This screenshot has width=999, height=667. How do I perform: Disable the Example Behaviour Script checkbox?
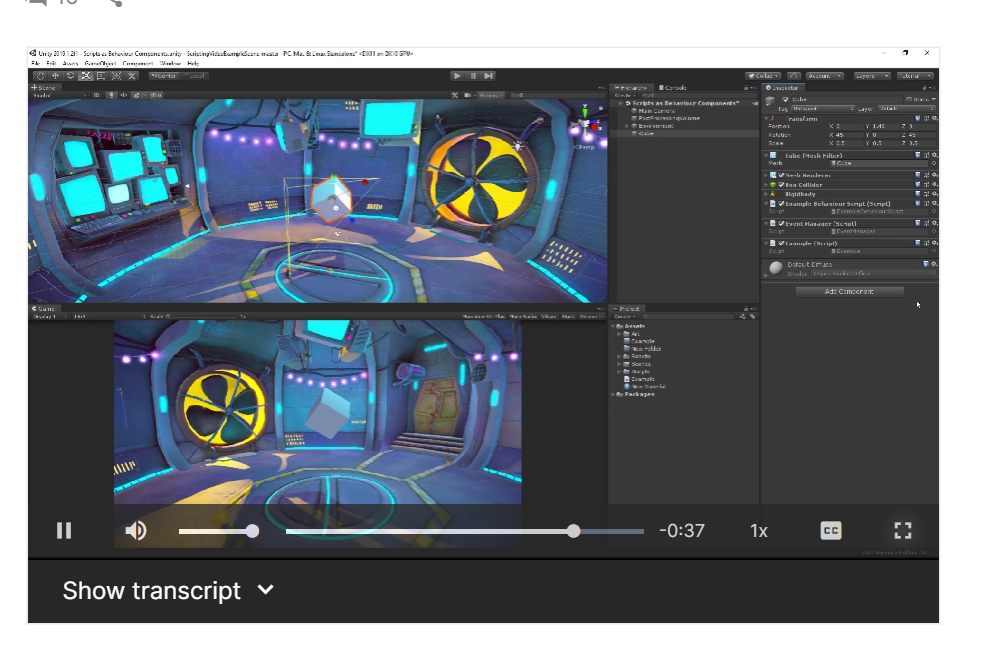tap(781, 204)
